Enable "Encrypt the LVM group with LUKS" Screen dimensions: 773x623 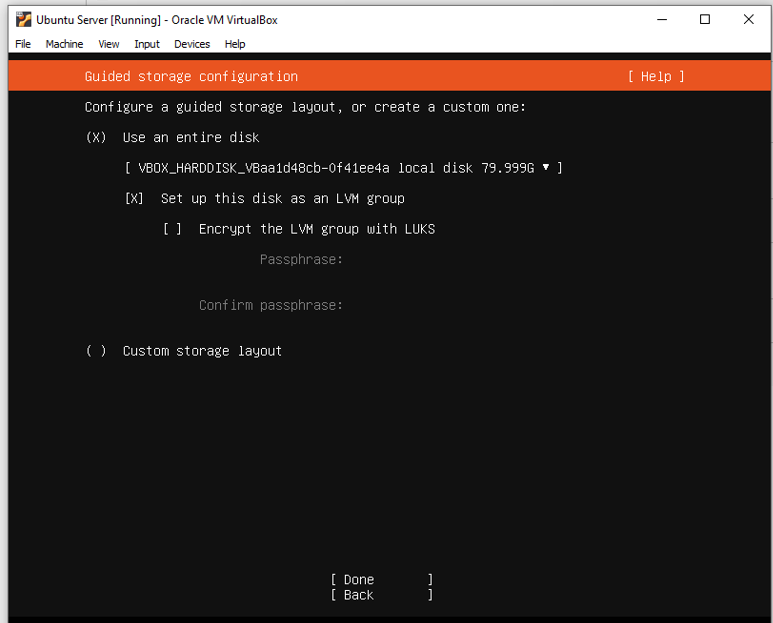click(172, 229)
